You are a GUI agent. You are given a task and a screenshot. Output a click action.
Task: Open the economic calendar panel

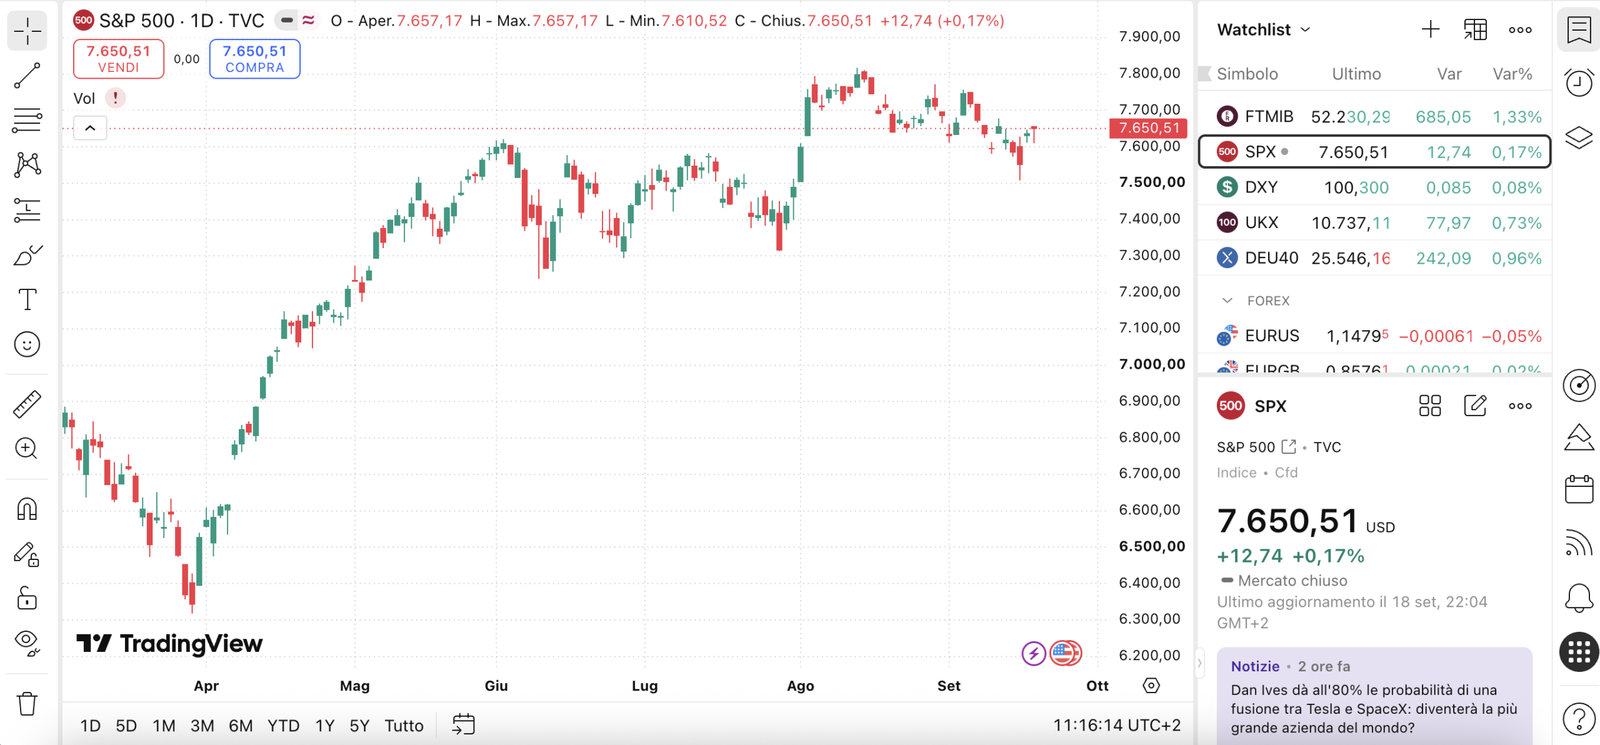tap(1579, 489)
